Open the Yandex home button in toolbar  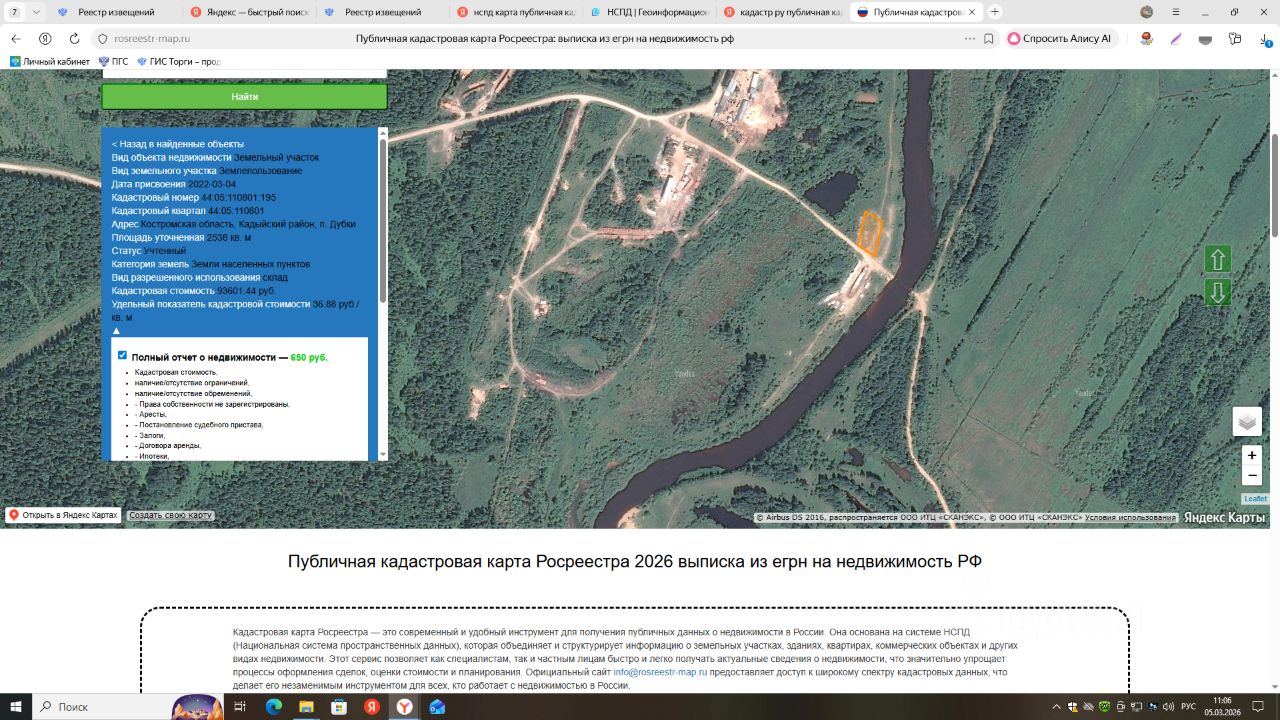45,38
